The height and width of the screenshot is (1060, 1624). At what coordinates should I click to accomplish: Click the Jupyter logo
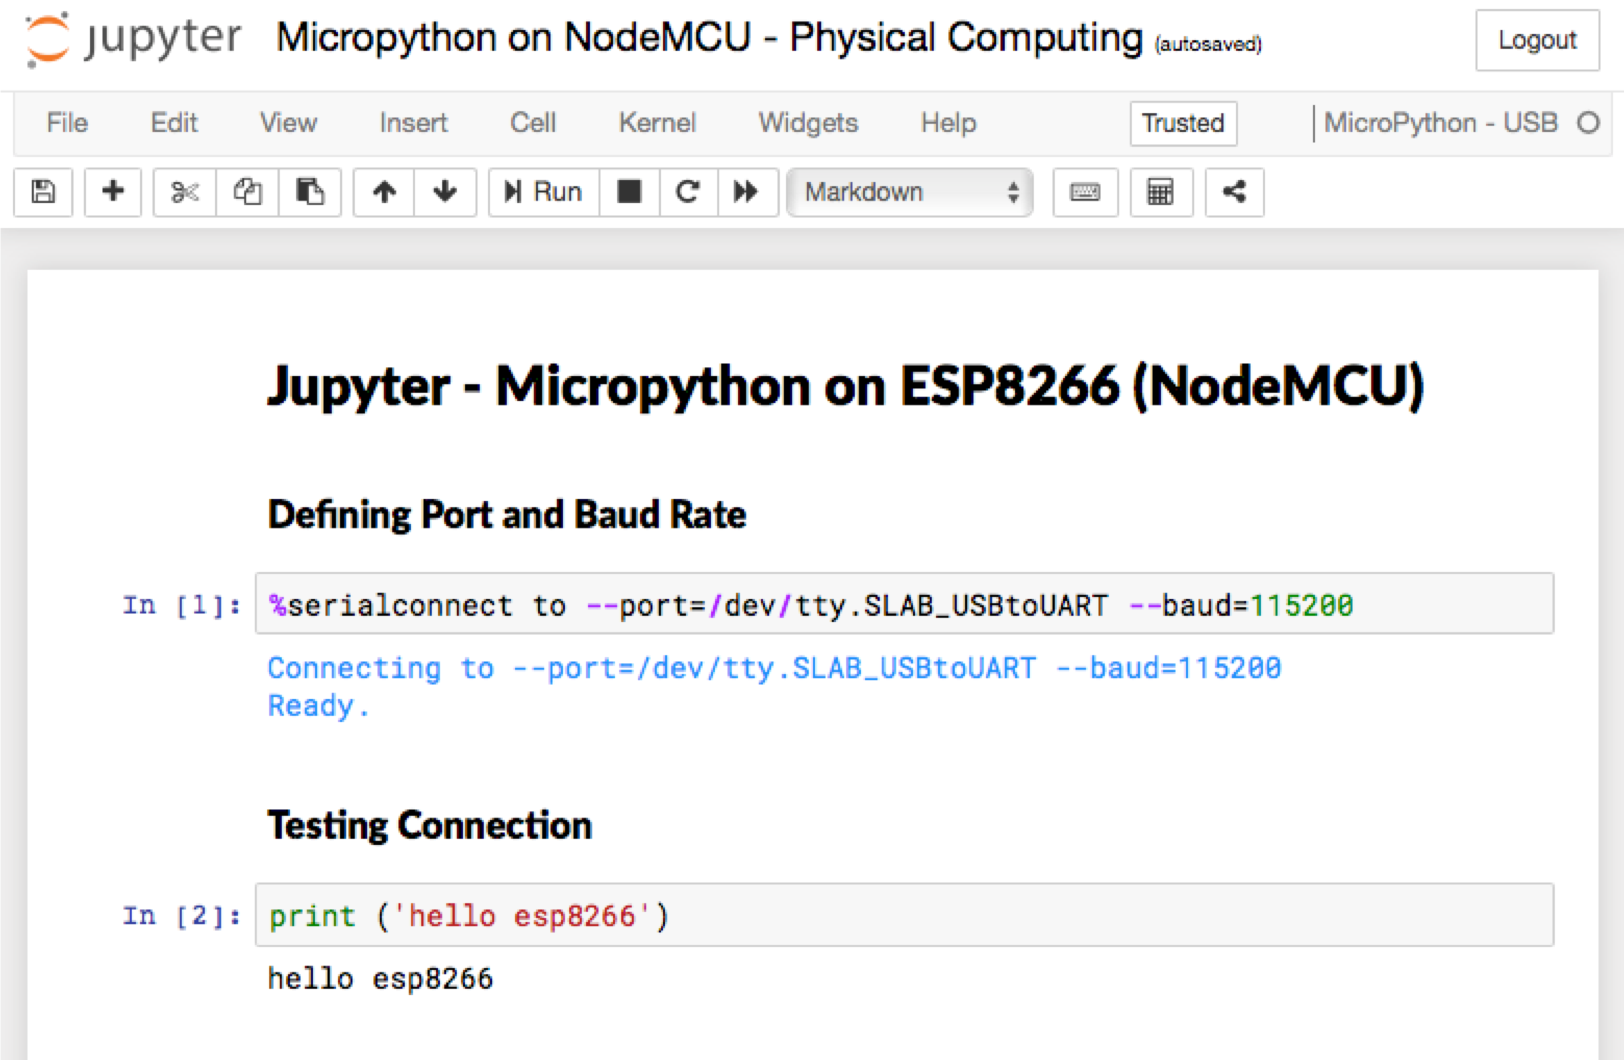130,40
